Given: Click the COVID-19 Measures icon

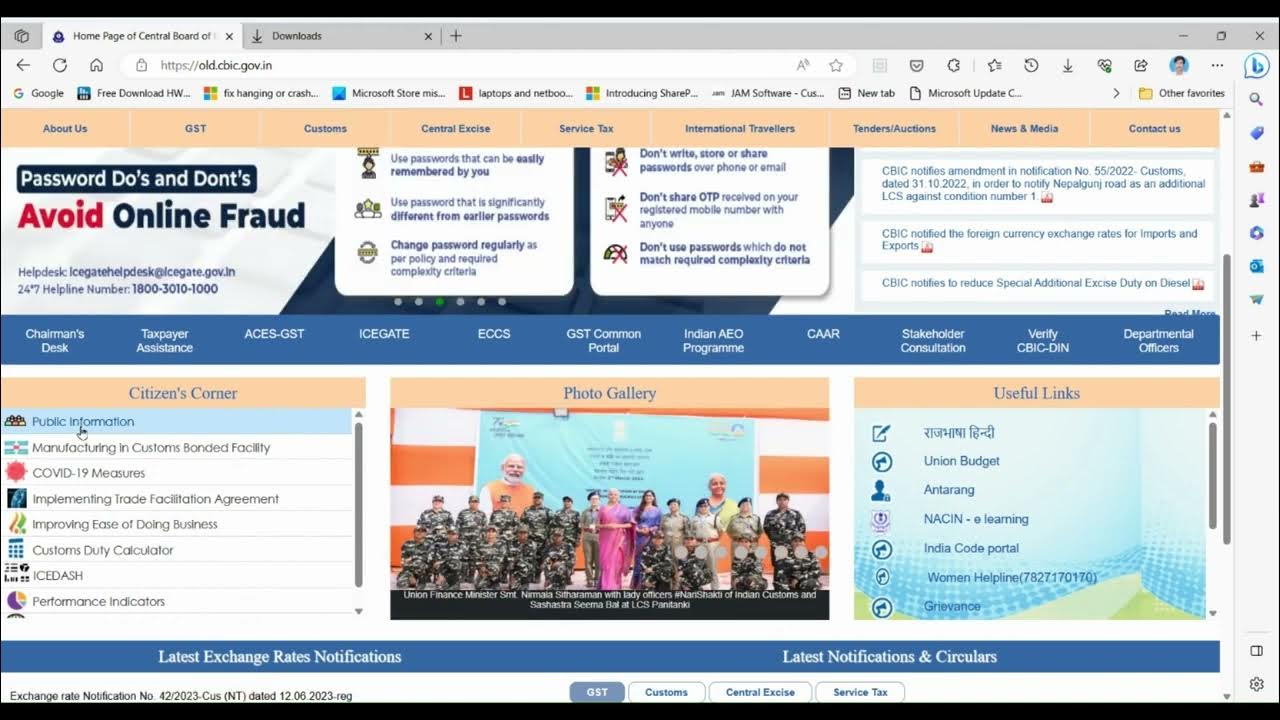Looking at the screenshot, I should [x=16, y=473].
